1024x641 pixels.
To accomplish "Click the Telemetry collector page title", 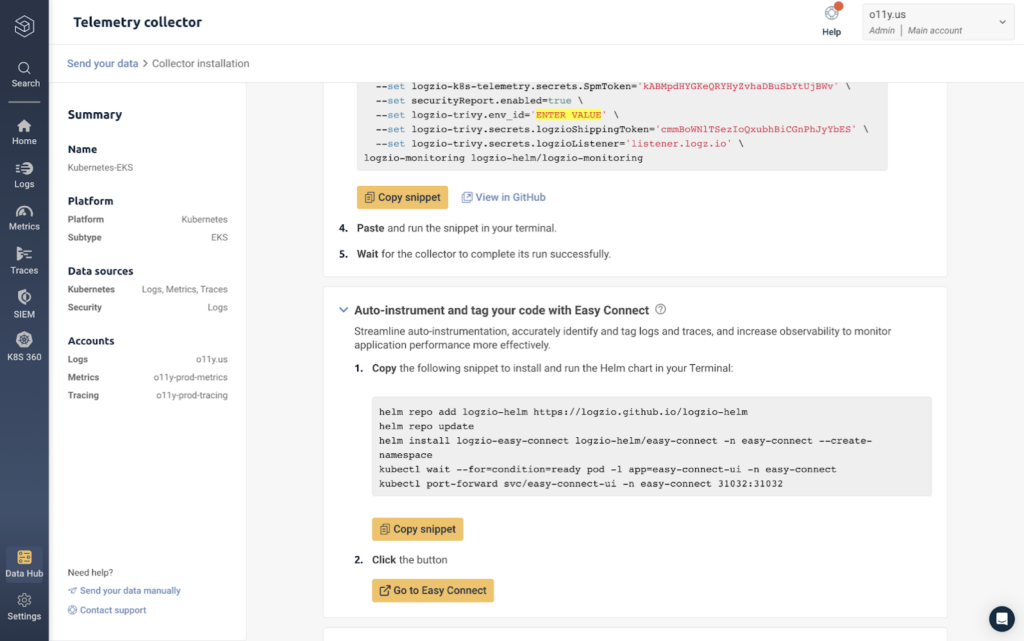I will coord(137,22).
